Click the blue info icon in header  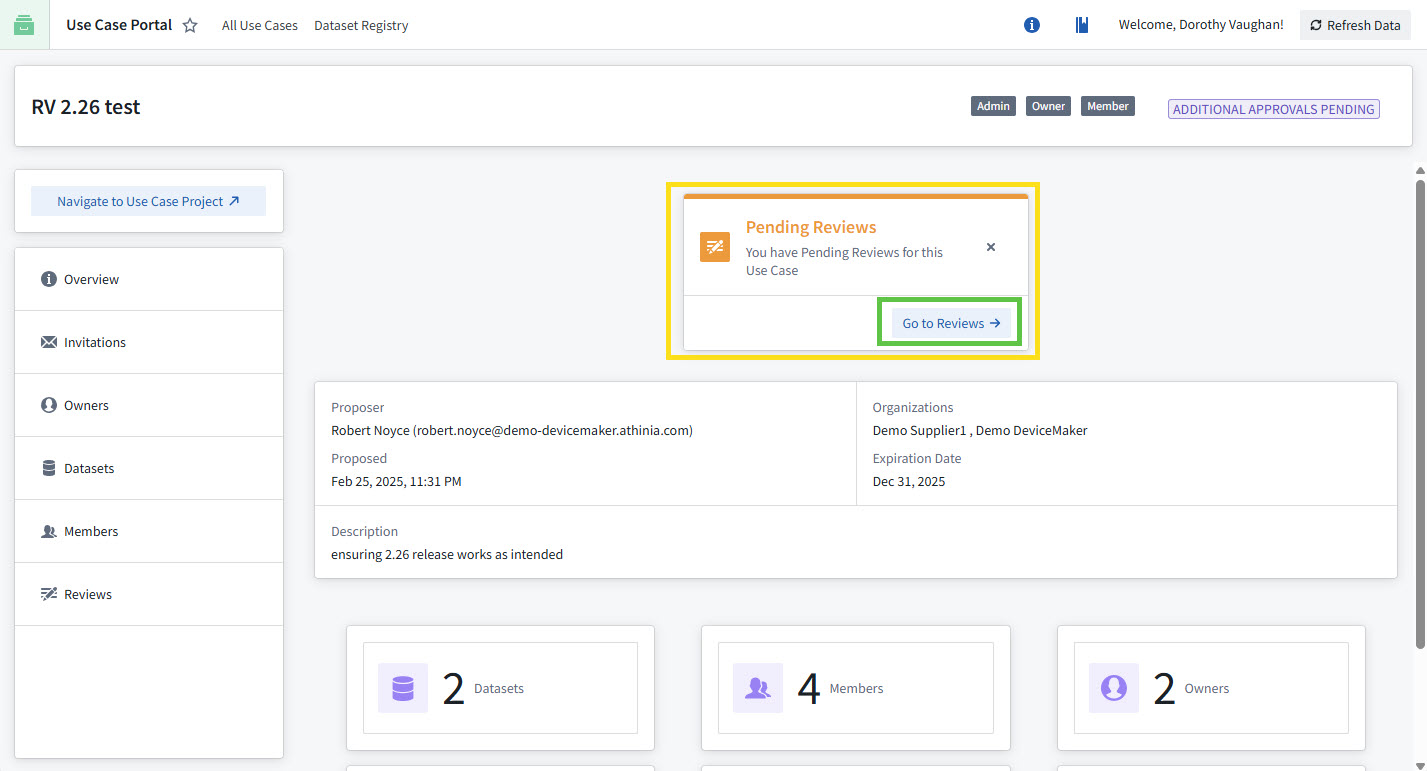tap(1032, 25)
